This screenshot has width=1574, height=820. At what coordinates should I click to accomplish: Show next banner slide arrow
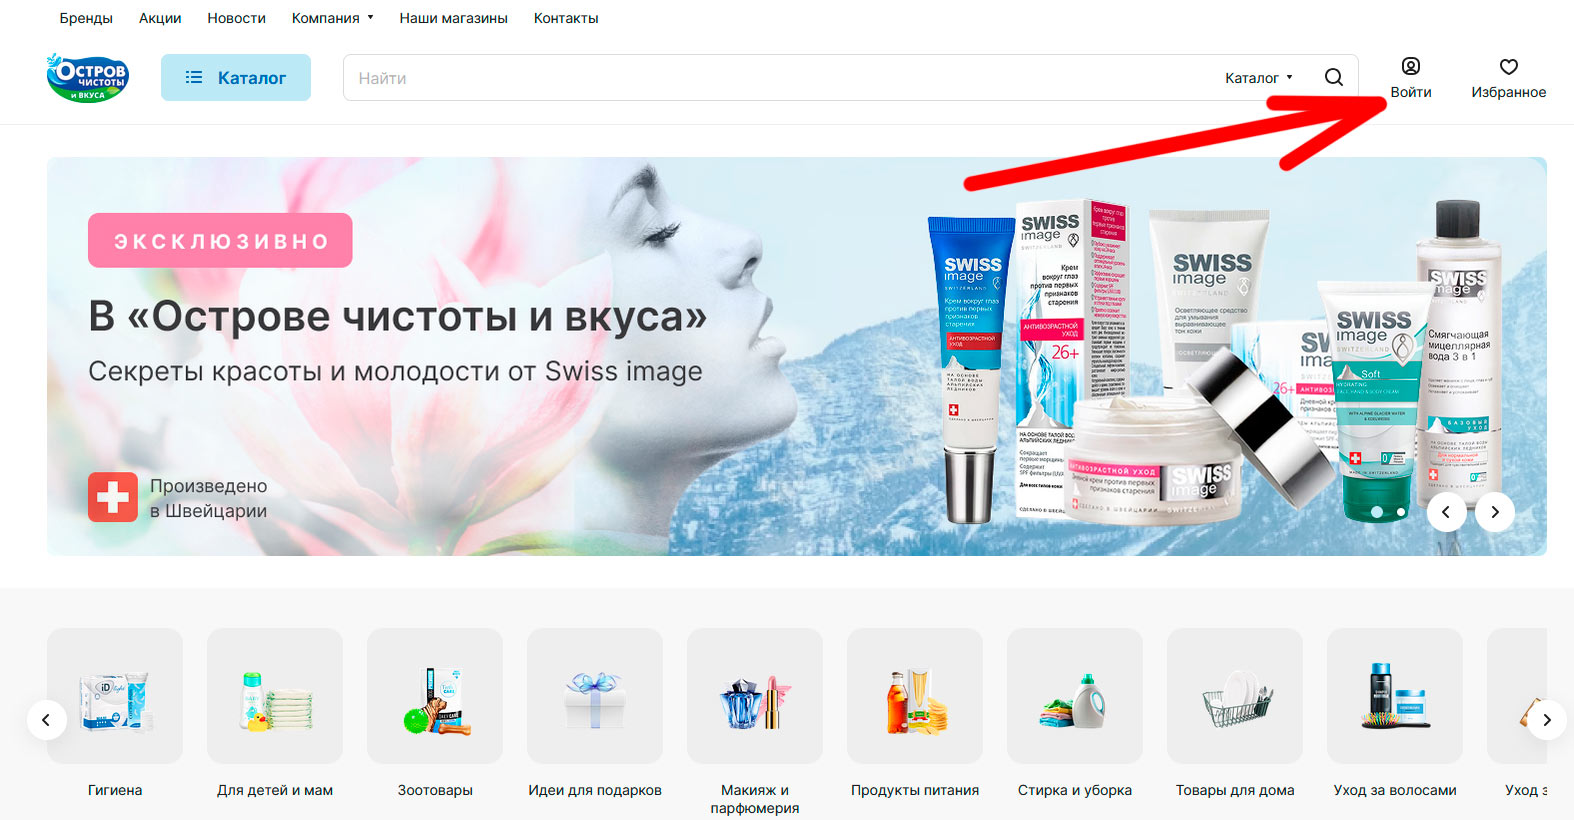click(x=1495, y=512)
